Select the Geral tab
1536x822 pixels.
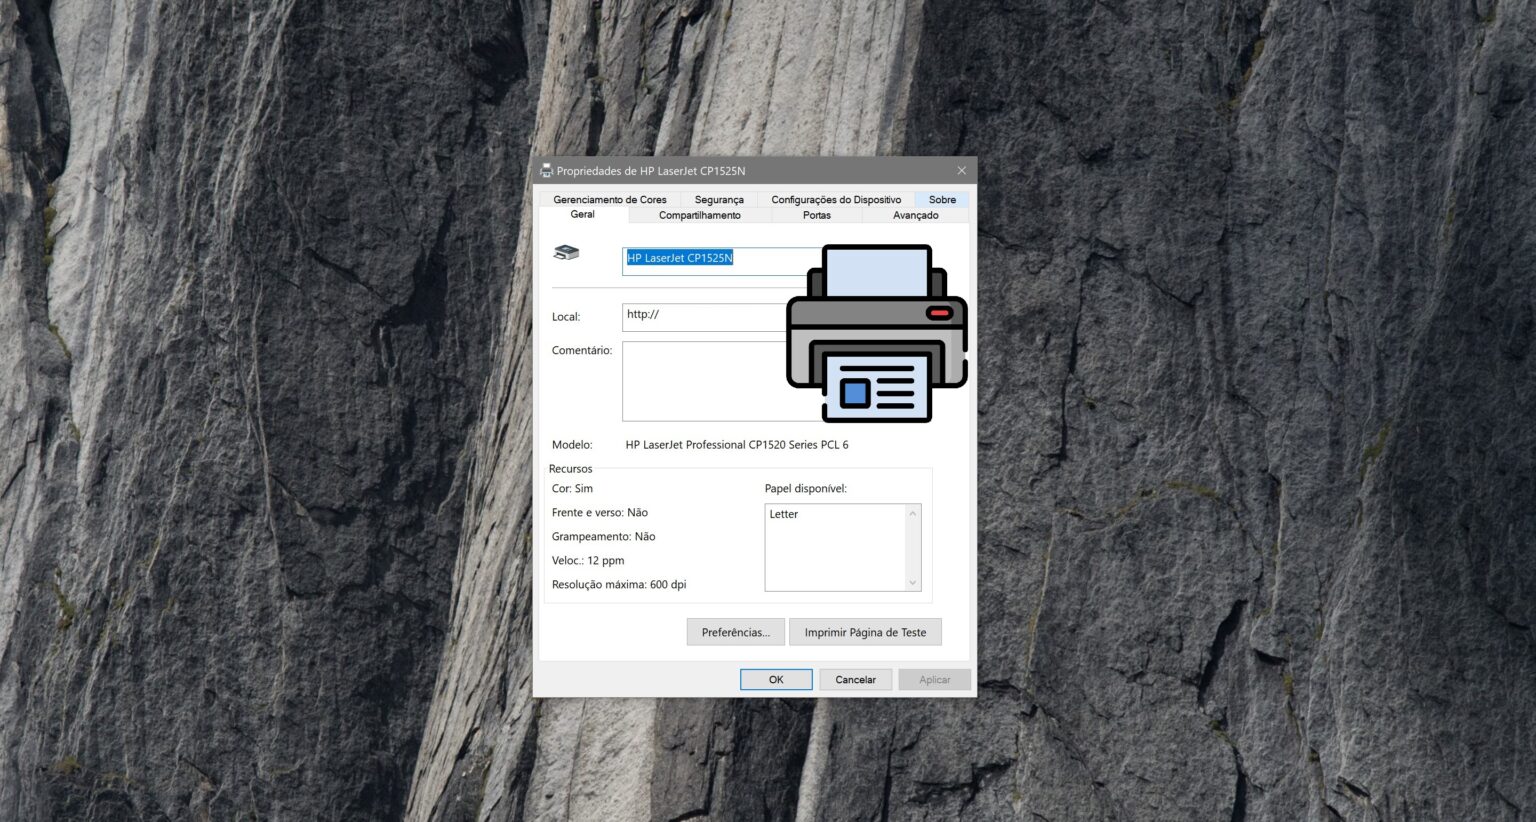[x=581, y=214]
